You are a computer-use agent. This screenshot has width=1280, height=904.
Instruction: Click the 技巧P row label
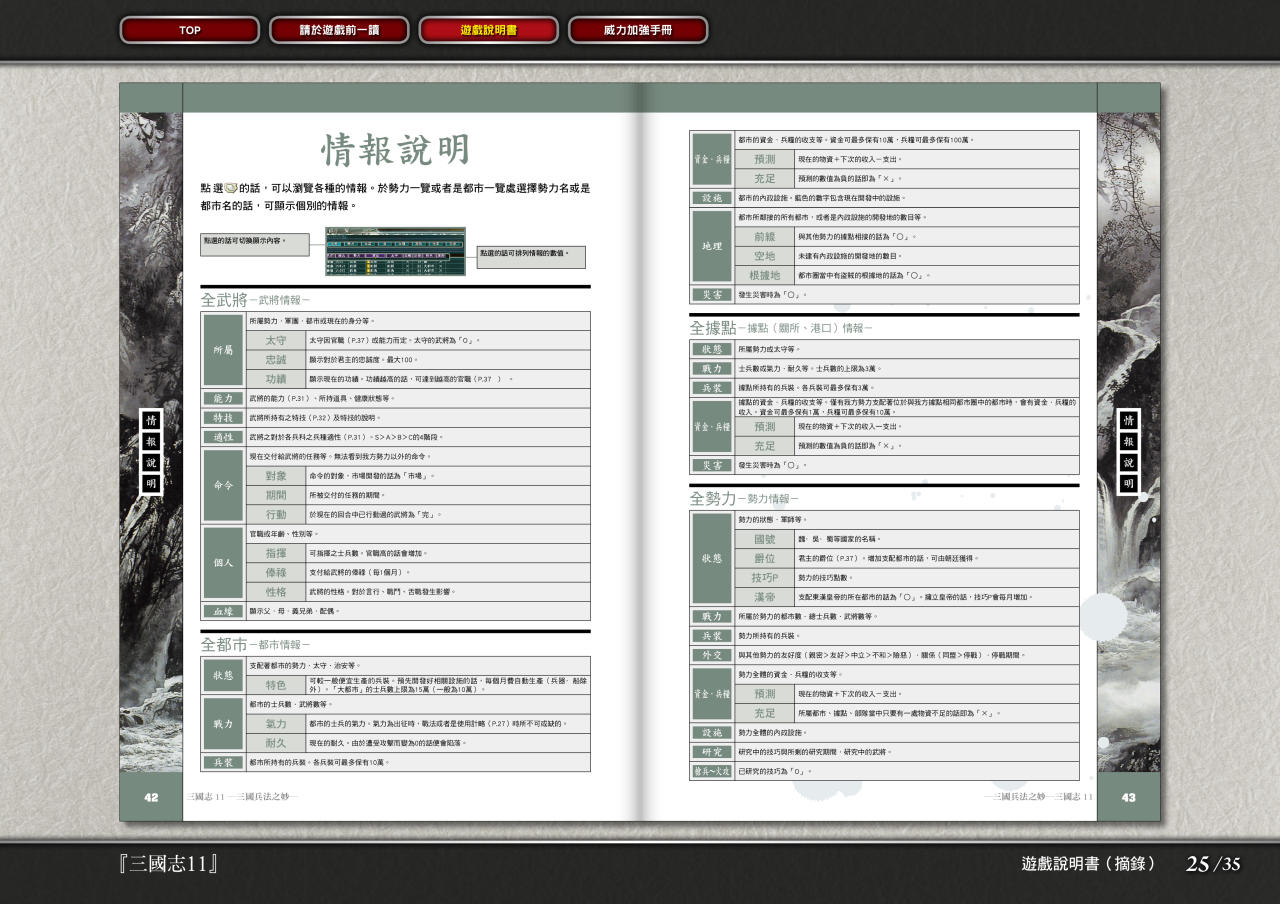(765, 578)
